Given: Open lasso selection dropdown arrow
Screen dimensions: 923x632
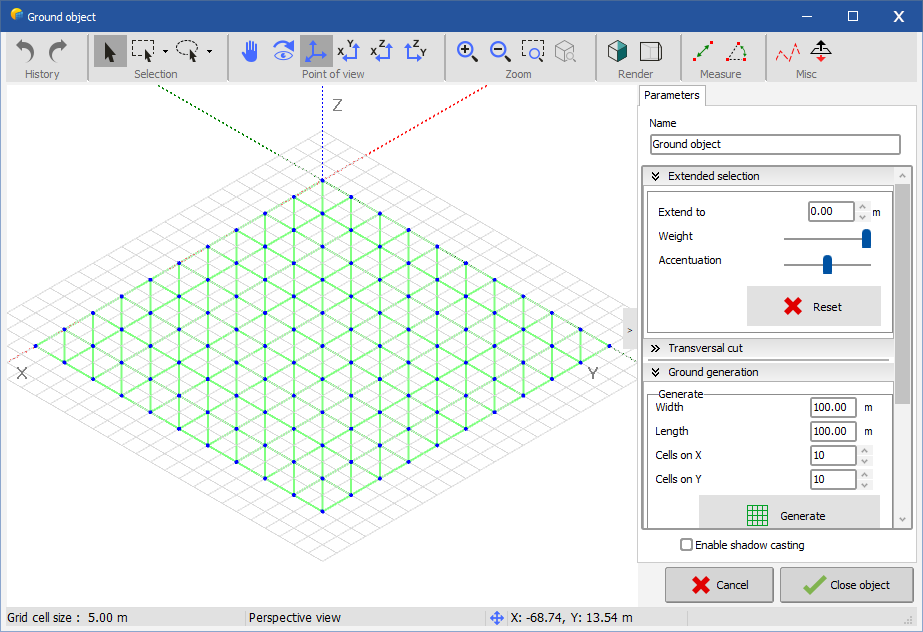Looking at the screenshot, I should pyautogui.click(x=210, y=52).
